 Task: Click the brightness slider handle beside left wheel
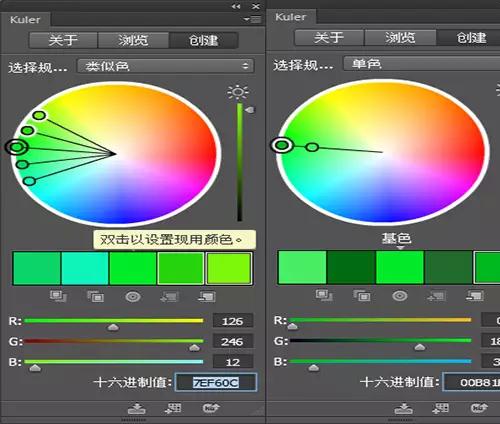pyautogui.click(x=250, y=110)
